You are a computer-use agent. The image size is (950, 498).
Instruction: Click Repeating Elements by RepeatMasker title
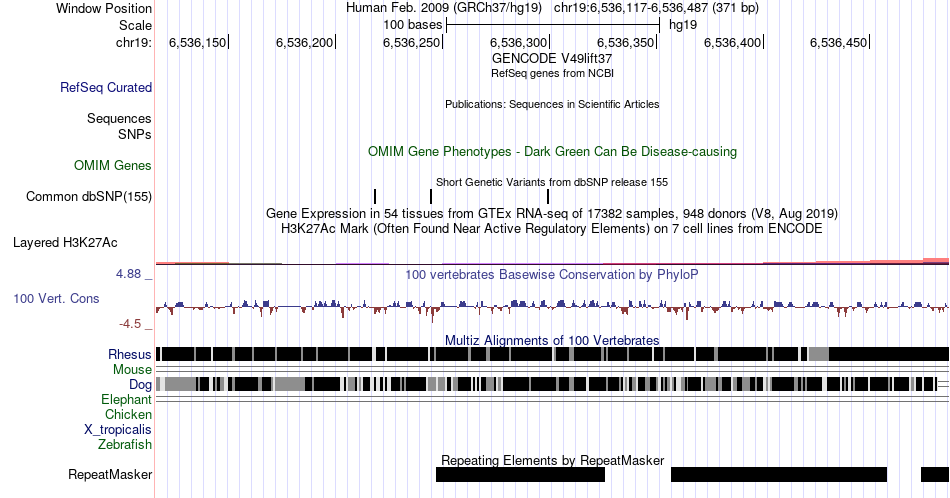point(552,460)
